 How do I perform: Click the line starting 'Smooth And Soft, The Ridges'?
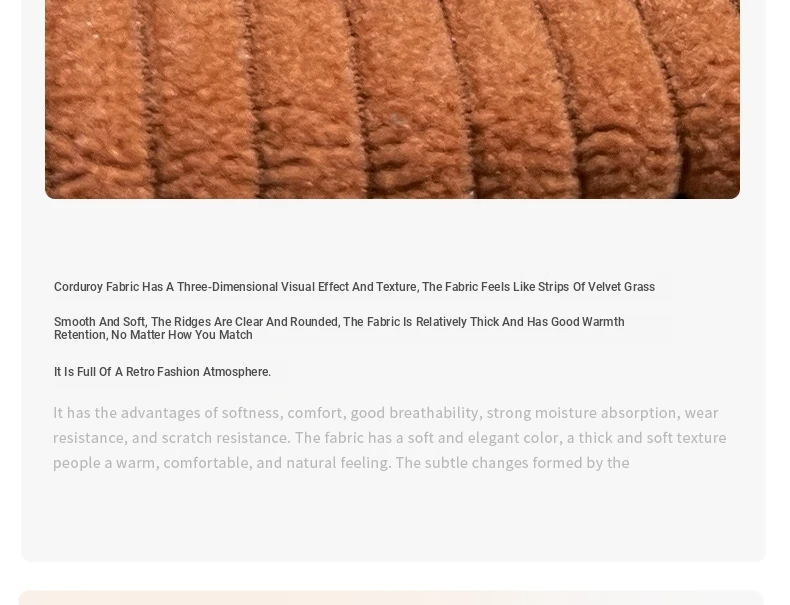(x=339, y=322)
